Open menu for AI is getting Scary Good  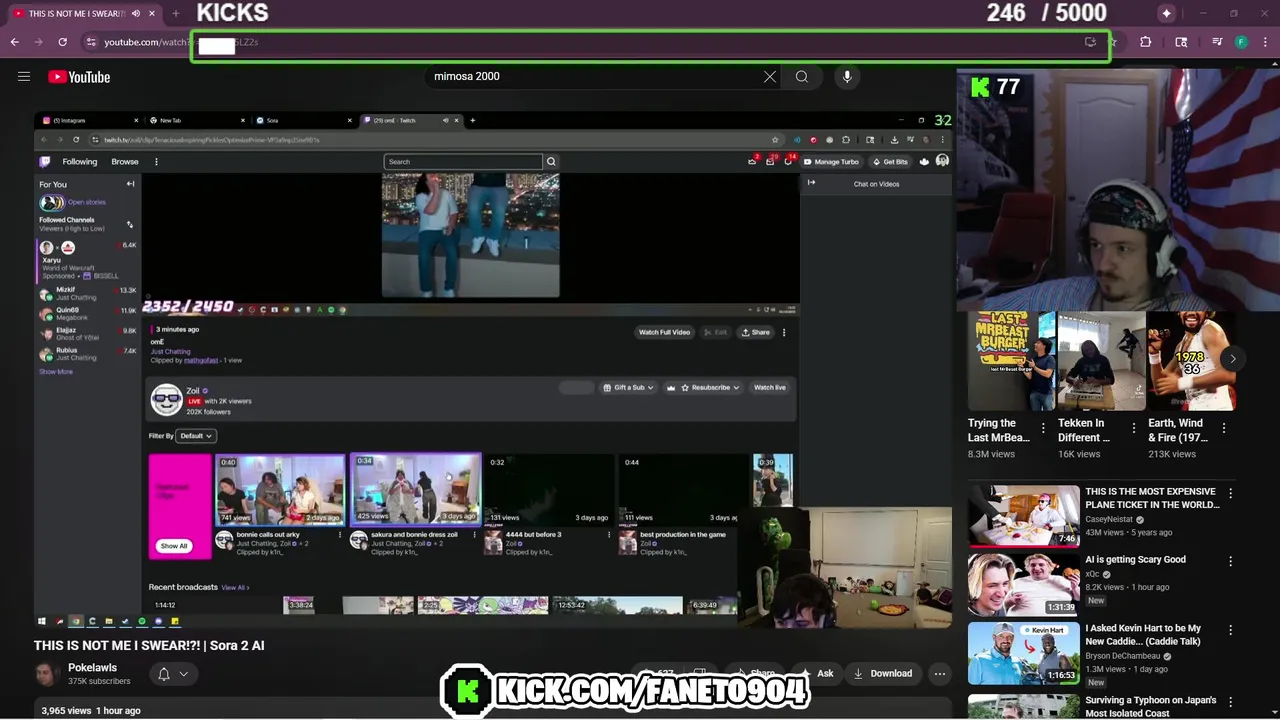(x=1230, y=562)
